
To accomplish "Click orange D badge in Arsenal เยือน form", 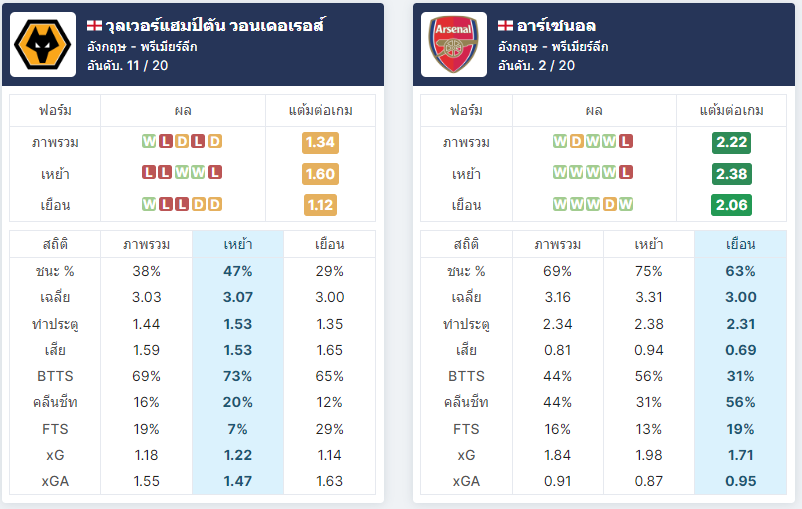I will click(x=609, y=204).
